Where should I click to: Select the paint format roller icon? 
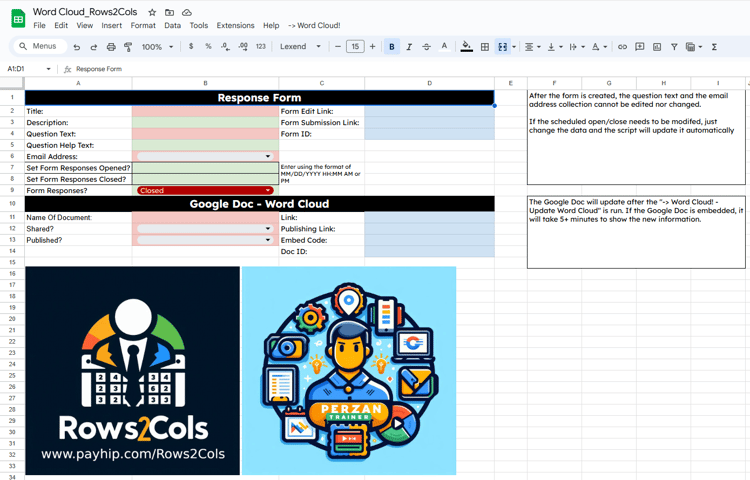tap(128, 47)
